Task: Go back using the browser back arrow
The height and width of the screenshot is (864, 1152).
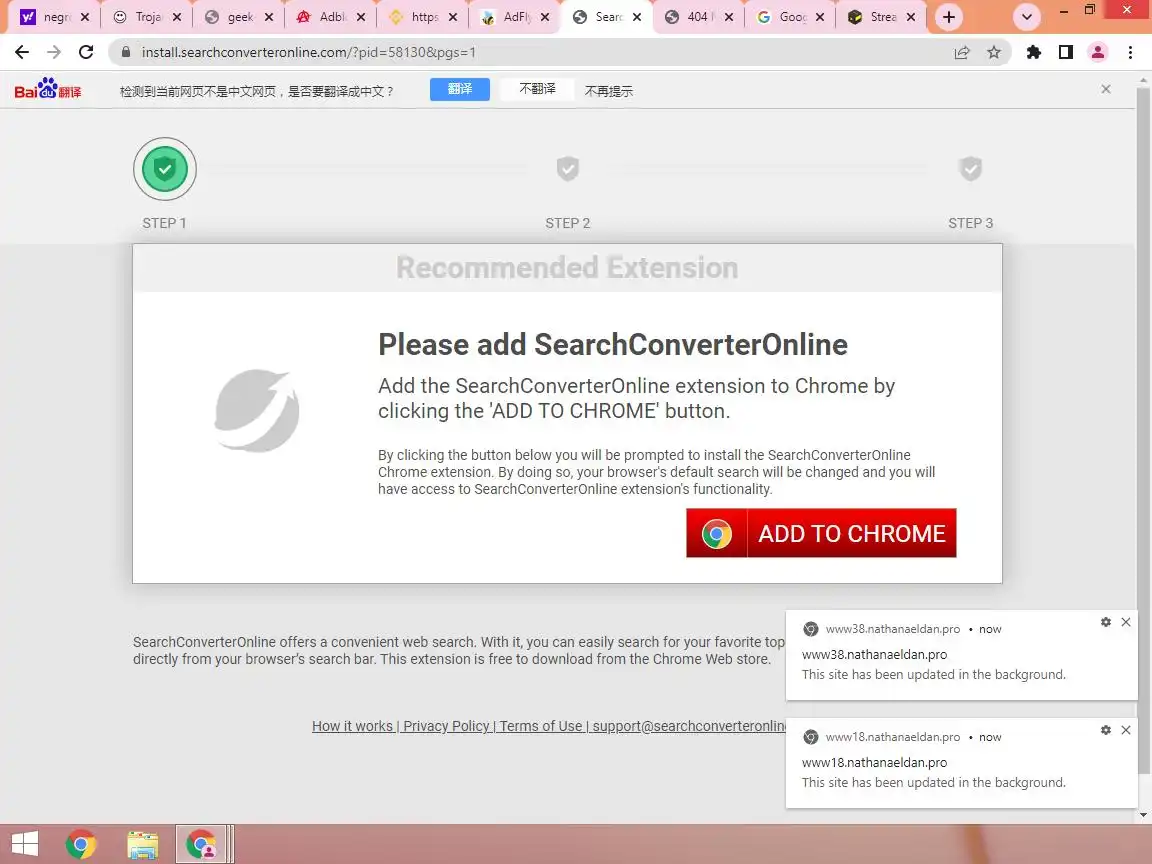Action: 22,52
